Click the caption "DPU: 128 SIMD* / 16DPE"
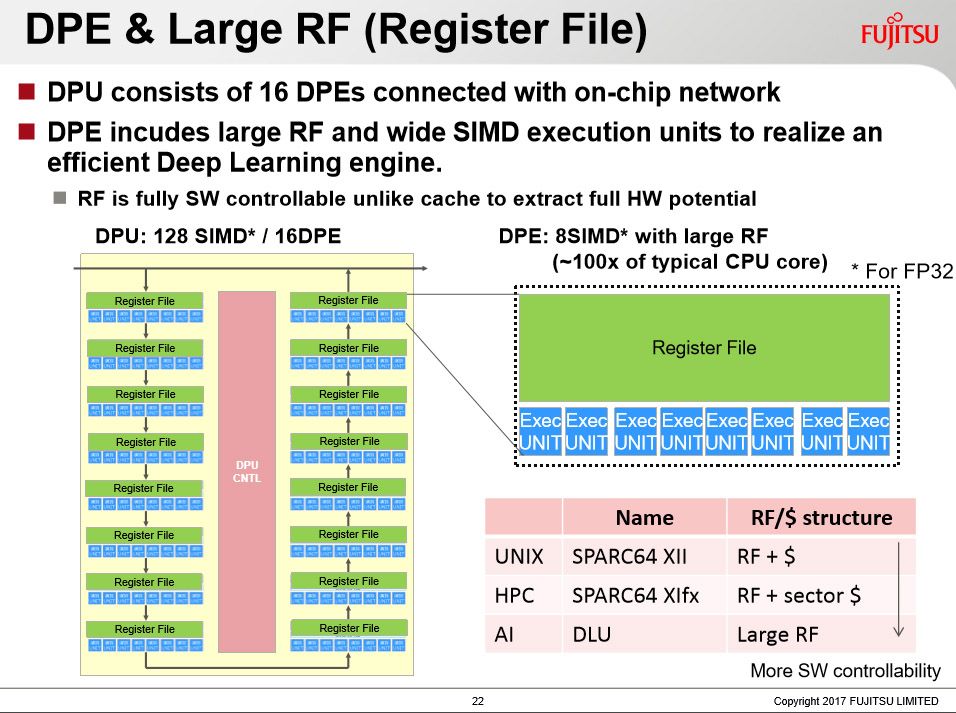Screen dimensions: 956x713 pyautogui.click(x=218, y=236)
